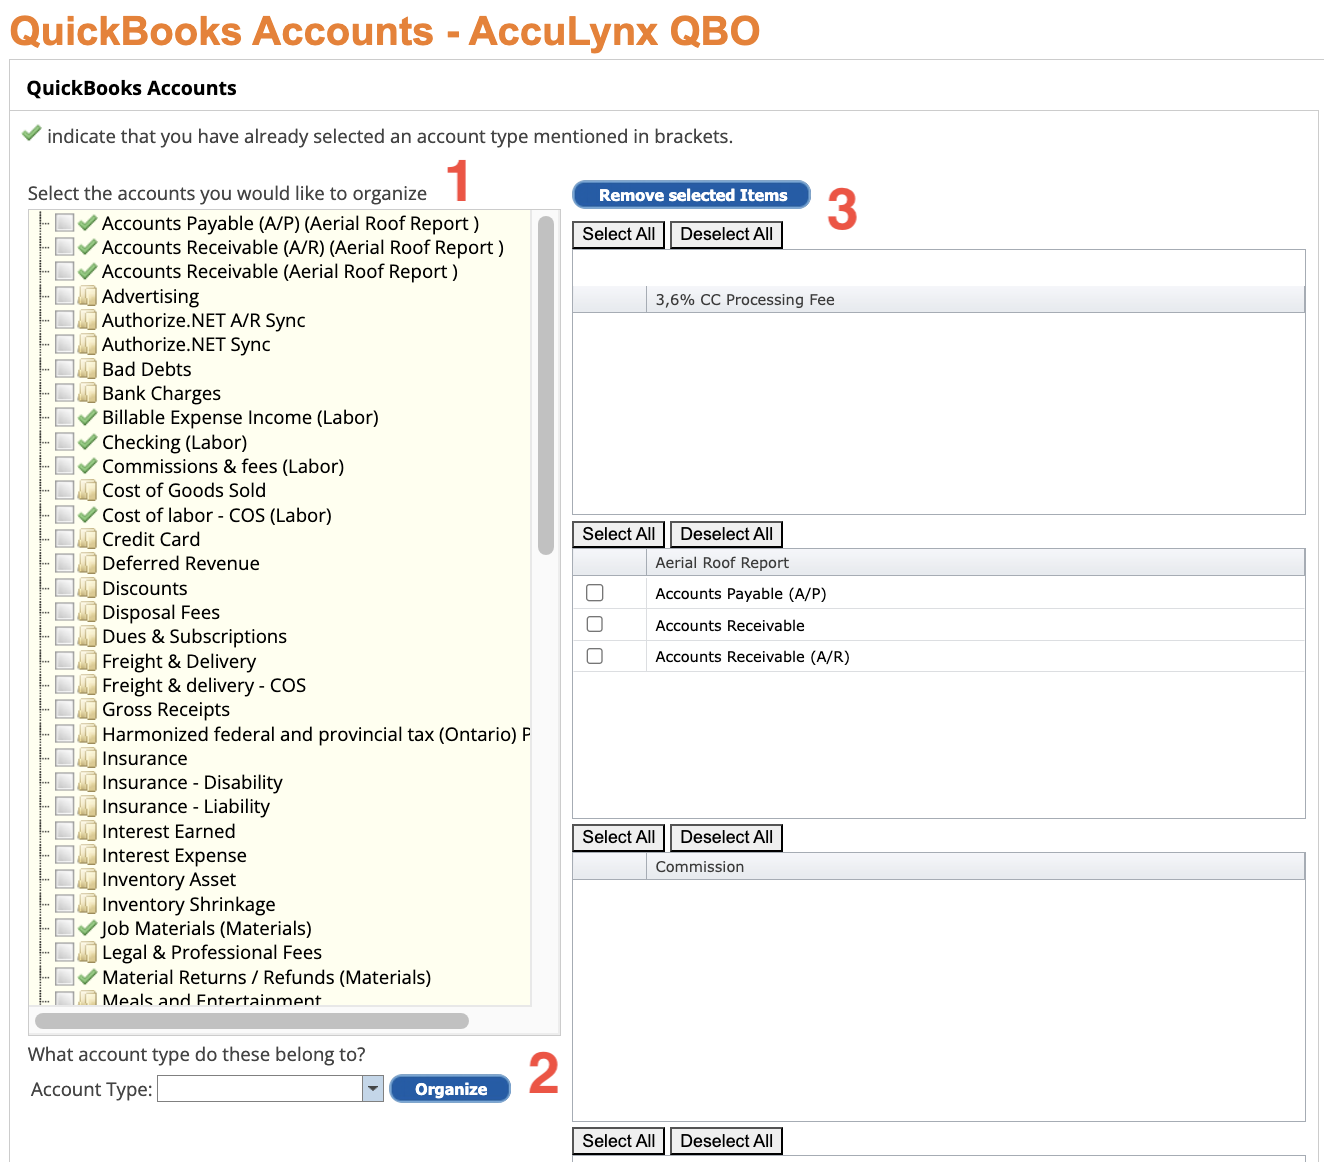Screen dimensions: 1324x1162
Task: Click the folder icon next to Credit Card
Action: coord(88,539)
